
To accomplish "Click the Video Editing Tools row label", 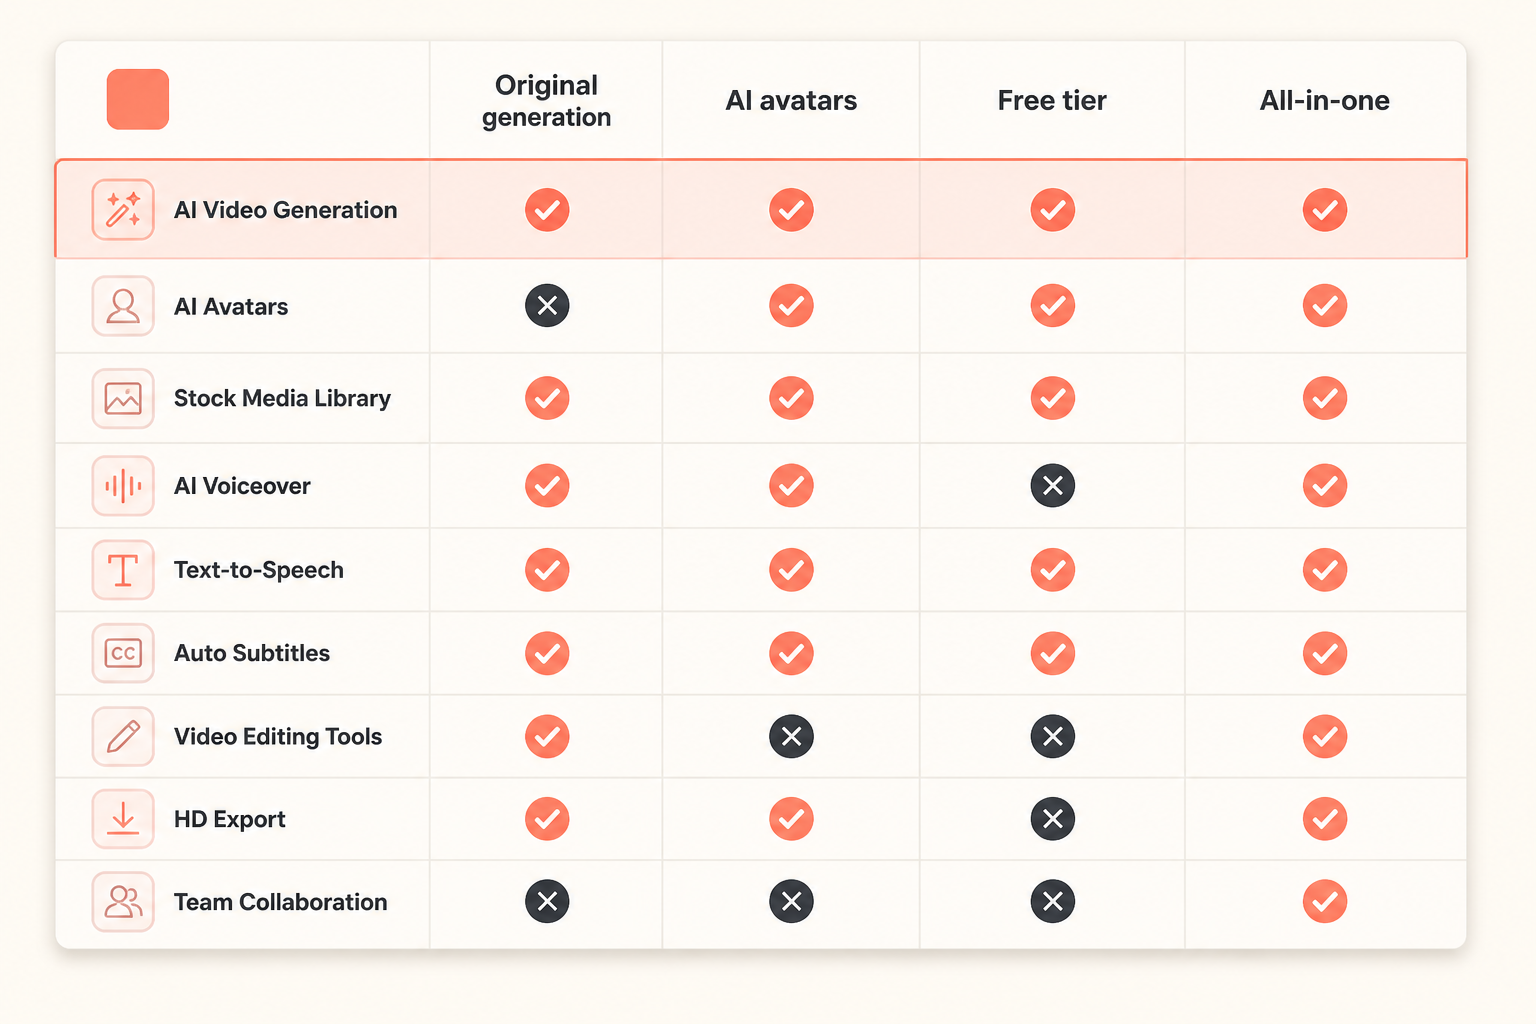I will 278,737.
